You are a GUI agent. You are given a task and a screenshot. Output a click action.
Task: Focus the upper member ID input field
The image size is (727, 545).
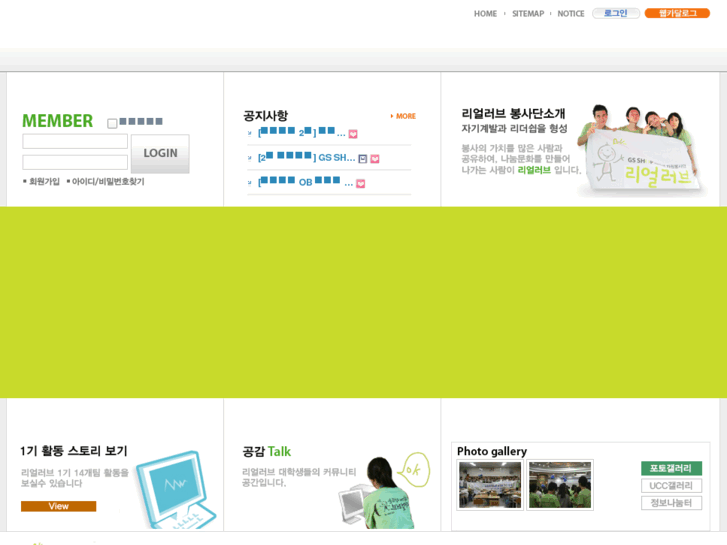[x=75, y=141]
